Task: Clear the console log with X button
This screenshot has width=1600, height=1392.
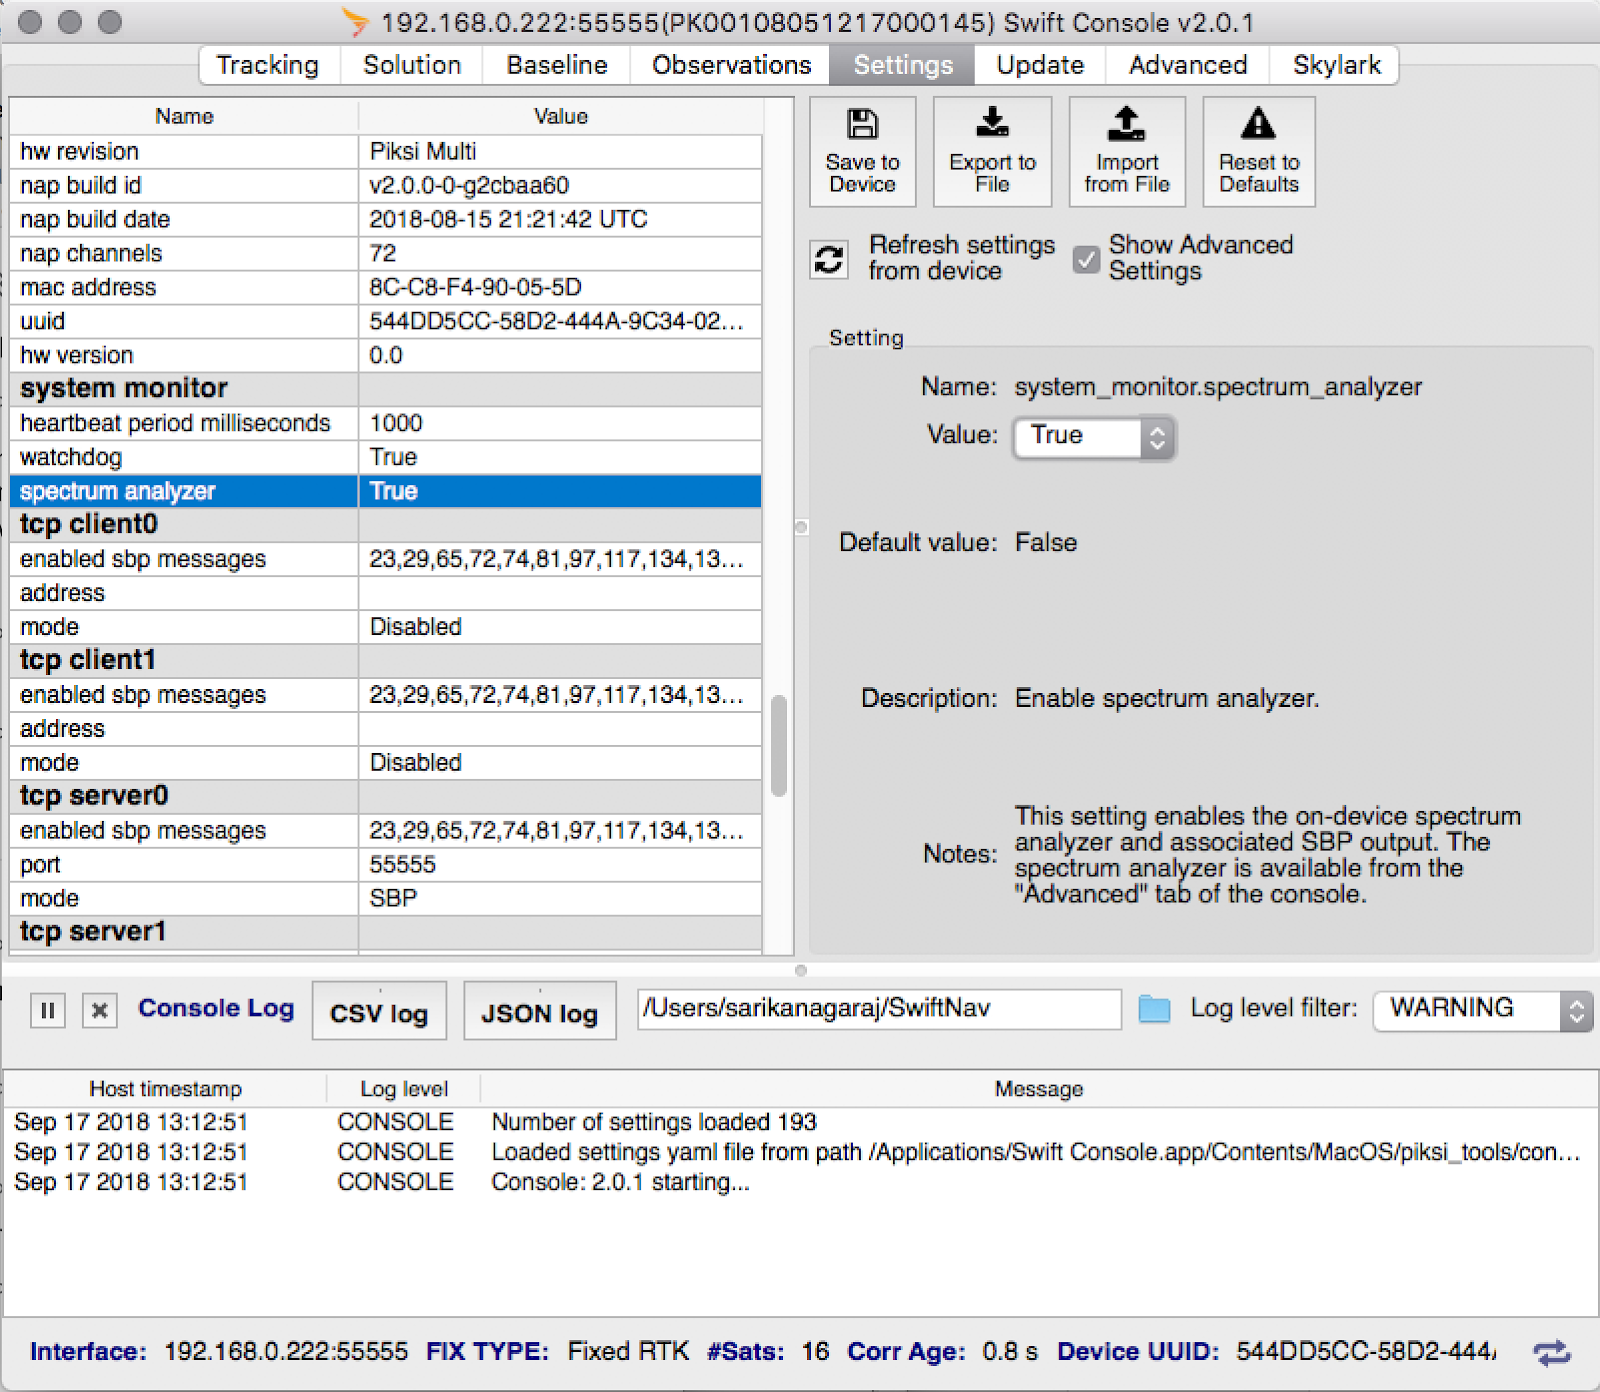Action: tap(99, 1011)
